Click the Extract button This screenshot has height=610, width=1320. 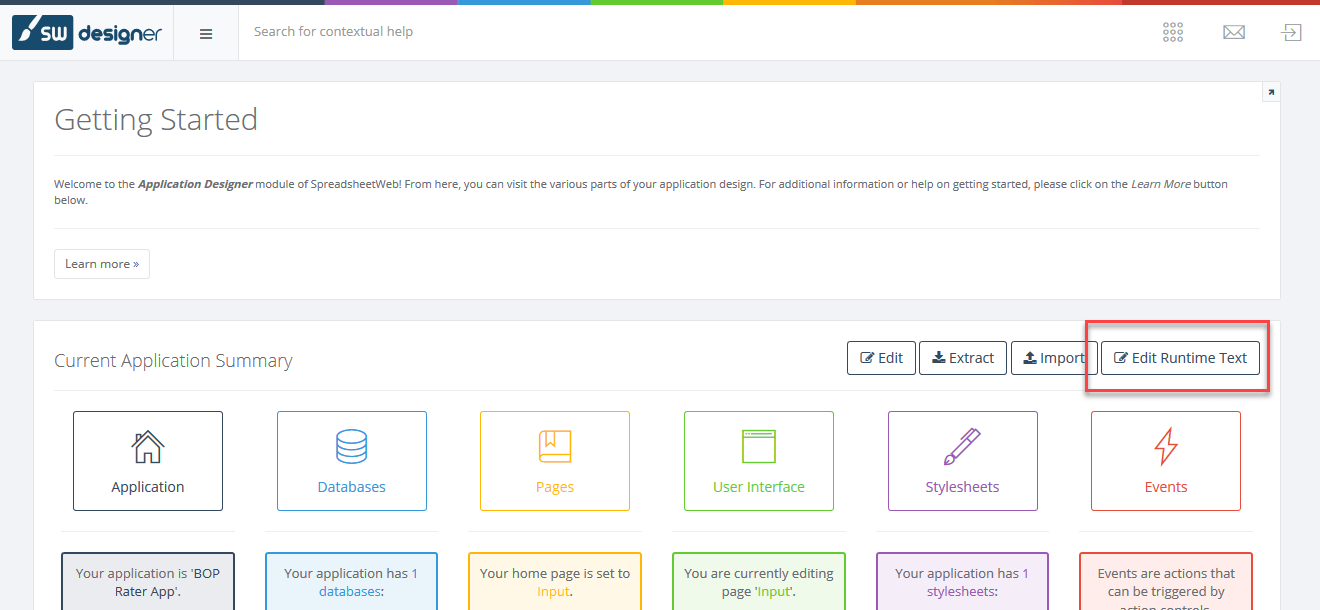point(963,358)
